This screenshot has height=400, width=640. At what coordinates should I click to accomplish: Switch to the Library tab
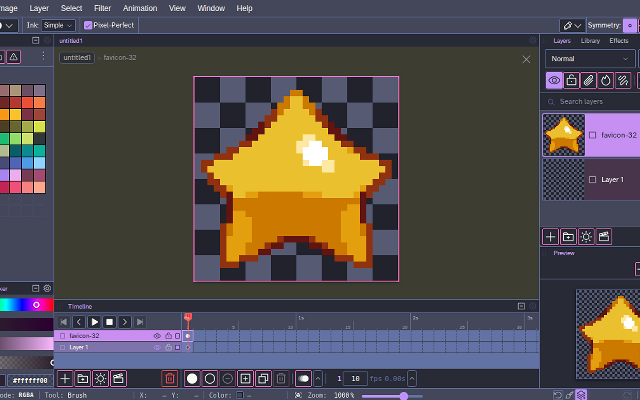590,41
